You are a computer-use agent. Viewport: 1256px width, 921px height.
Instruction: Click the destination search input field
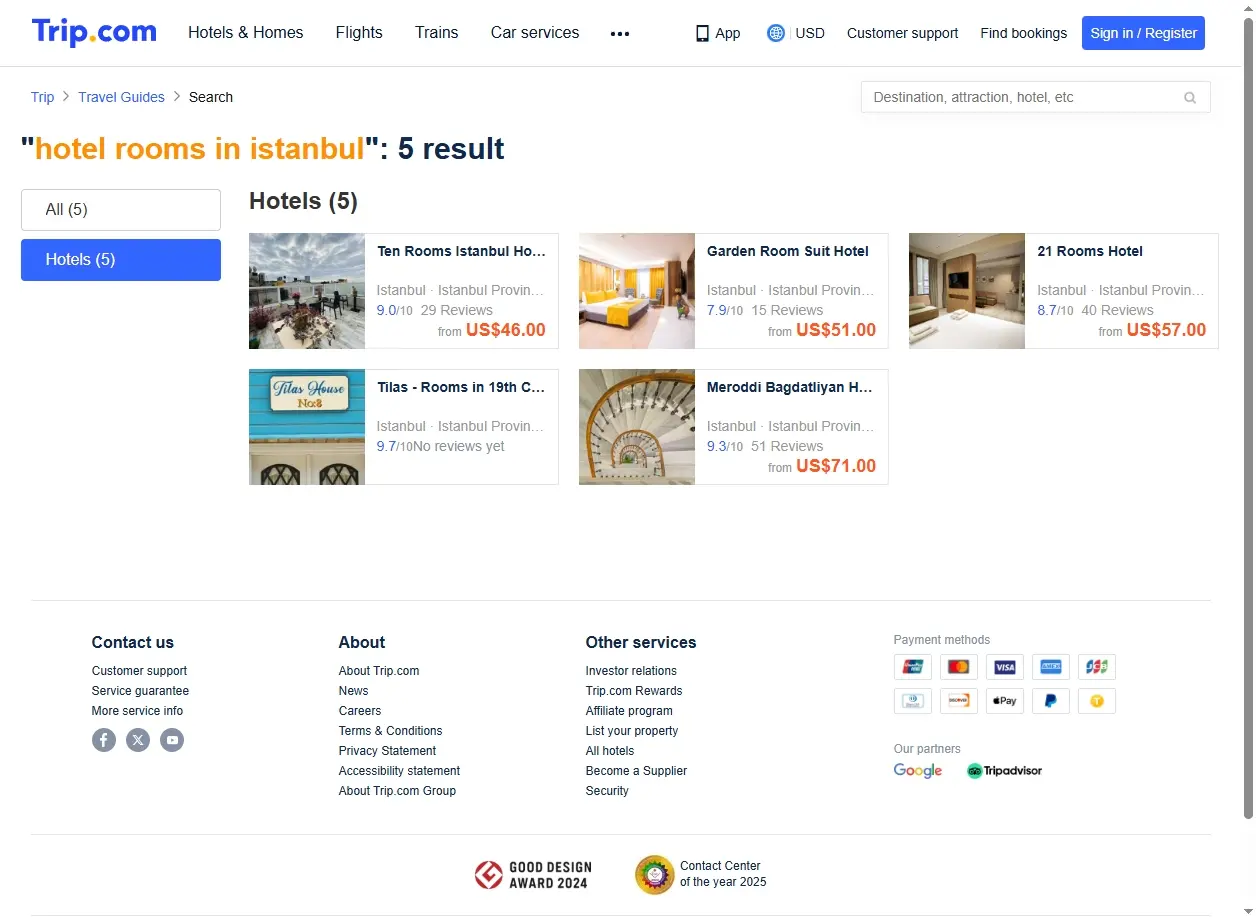click(1035, 97)
